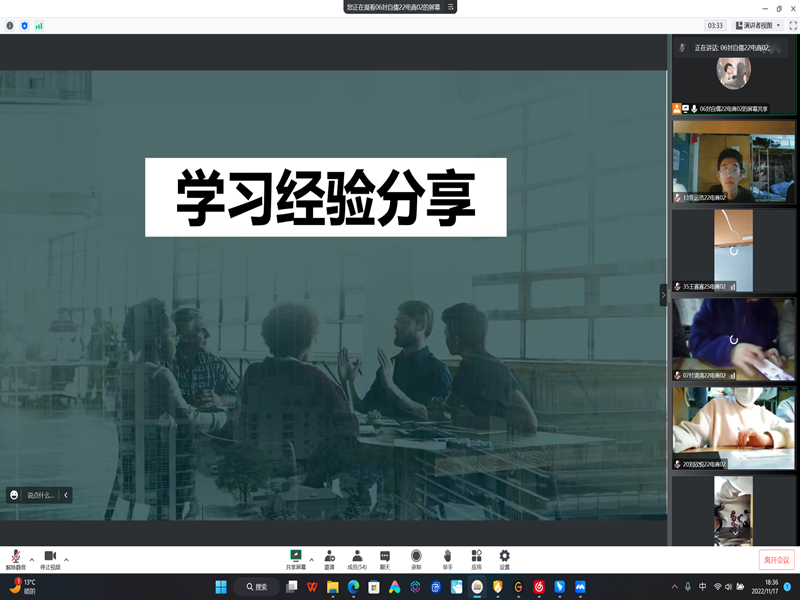This screenshot has width=800, height=600.
Task: Open the Members (成员) list
Action: 357,557
